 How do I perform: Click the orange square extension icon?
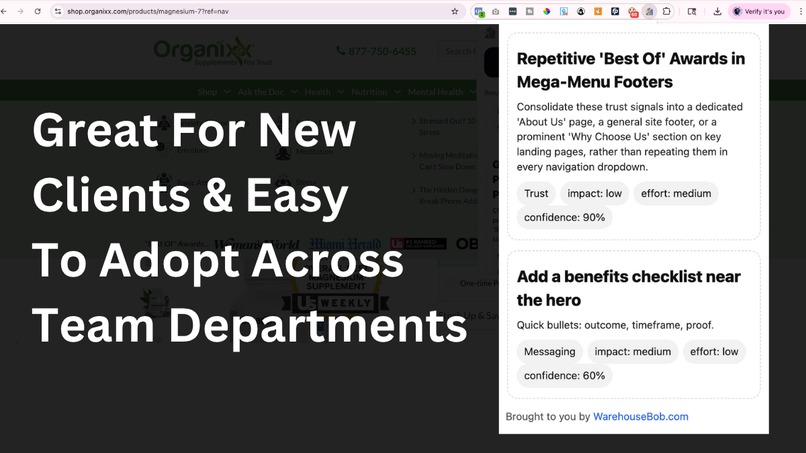point(598,11)
